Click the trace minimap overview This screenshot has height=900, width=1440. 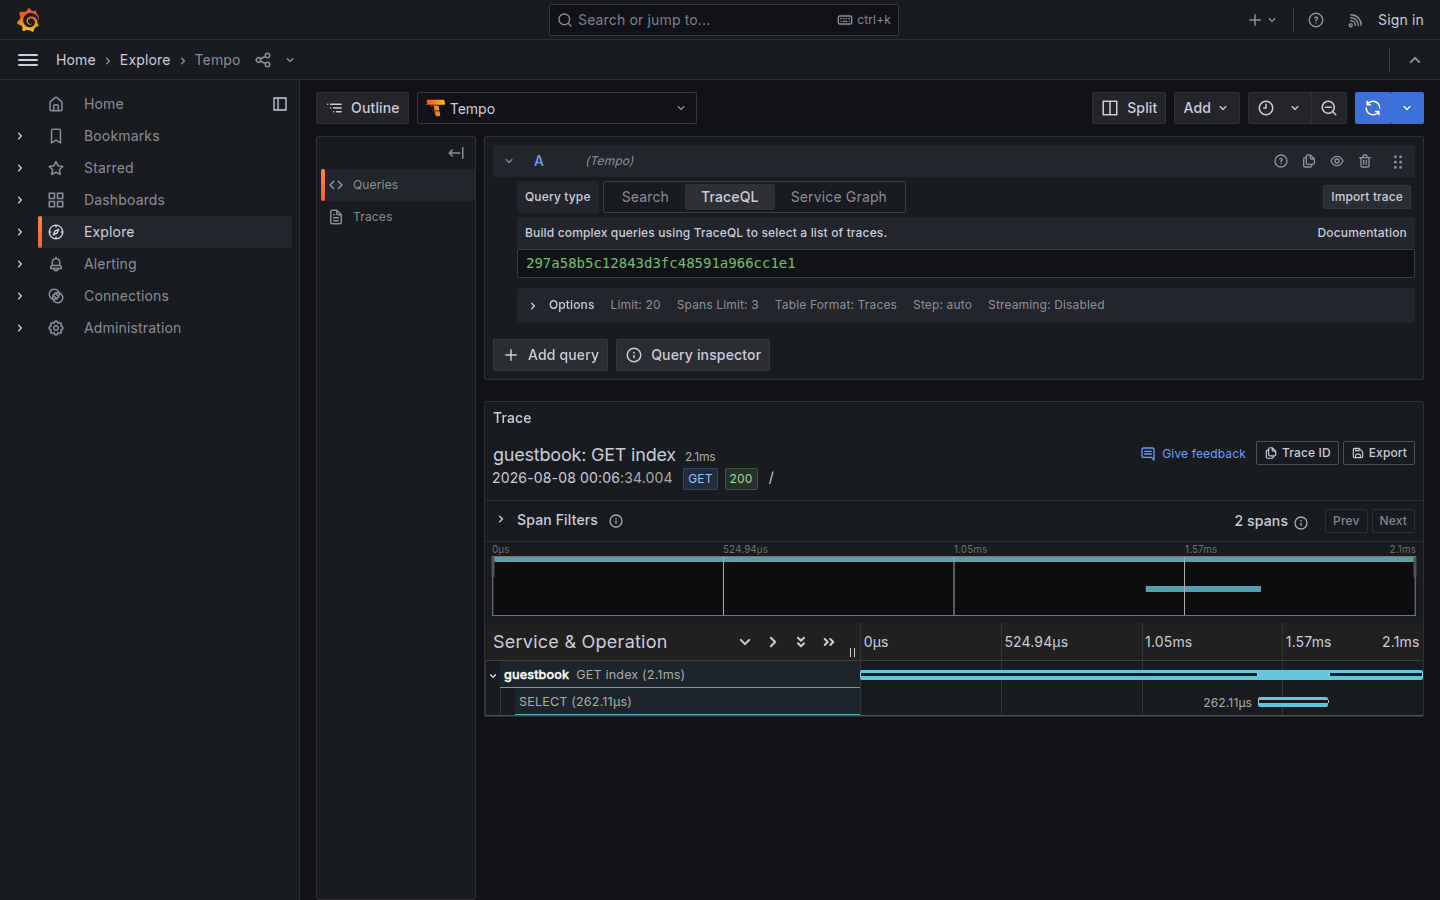954,586
